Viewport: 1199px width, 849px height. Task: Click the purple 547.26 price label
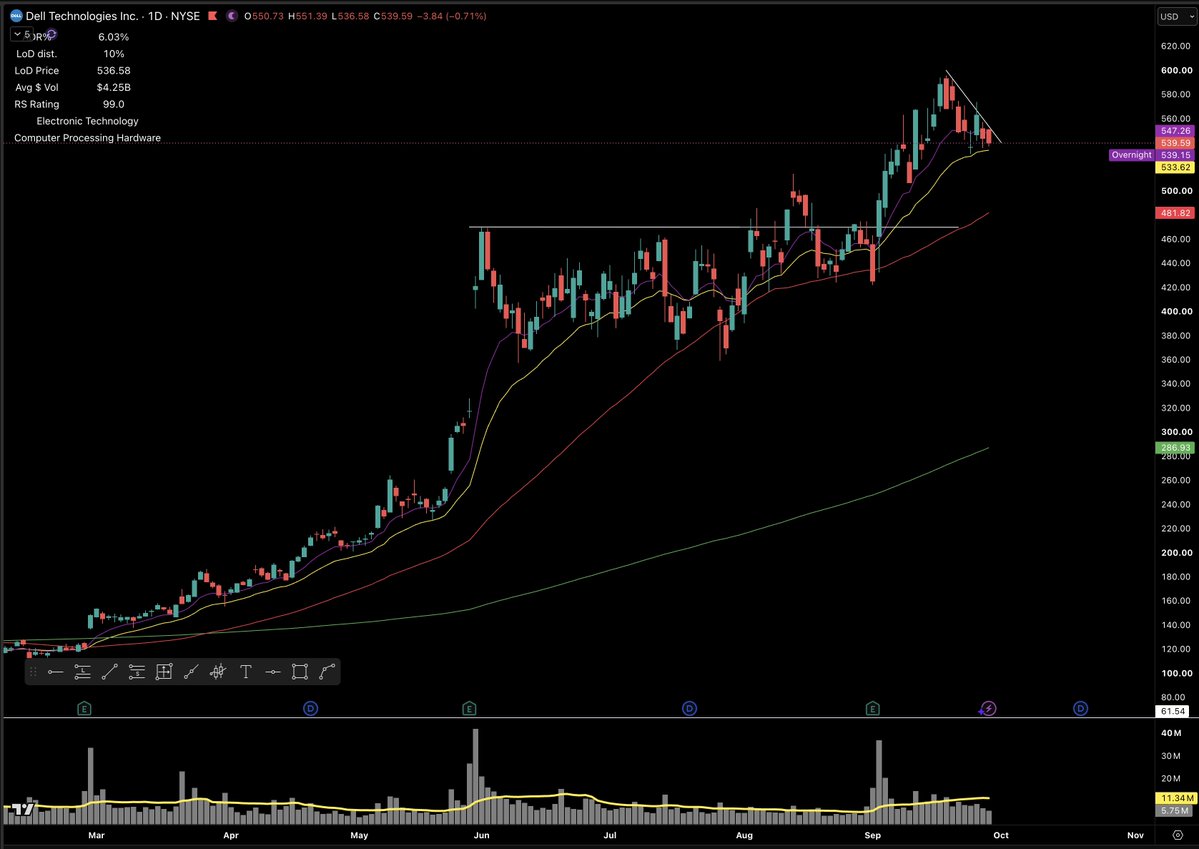(1175, 131)
